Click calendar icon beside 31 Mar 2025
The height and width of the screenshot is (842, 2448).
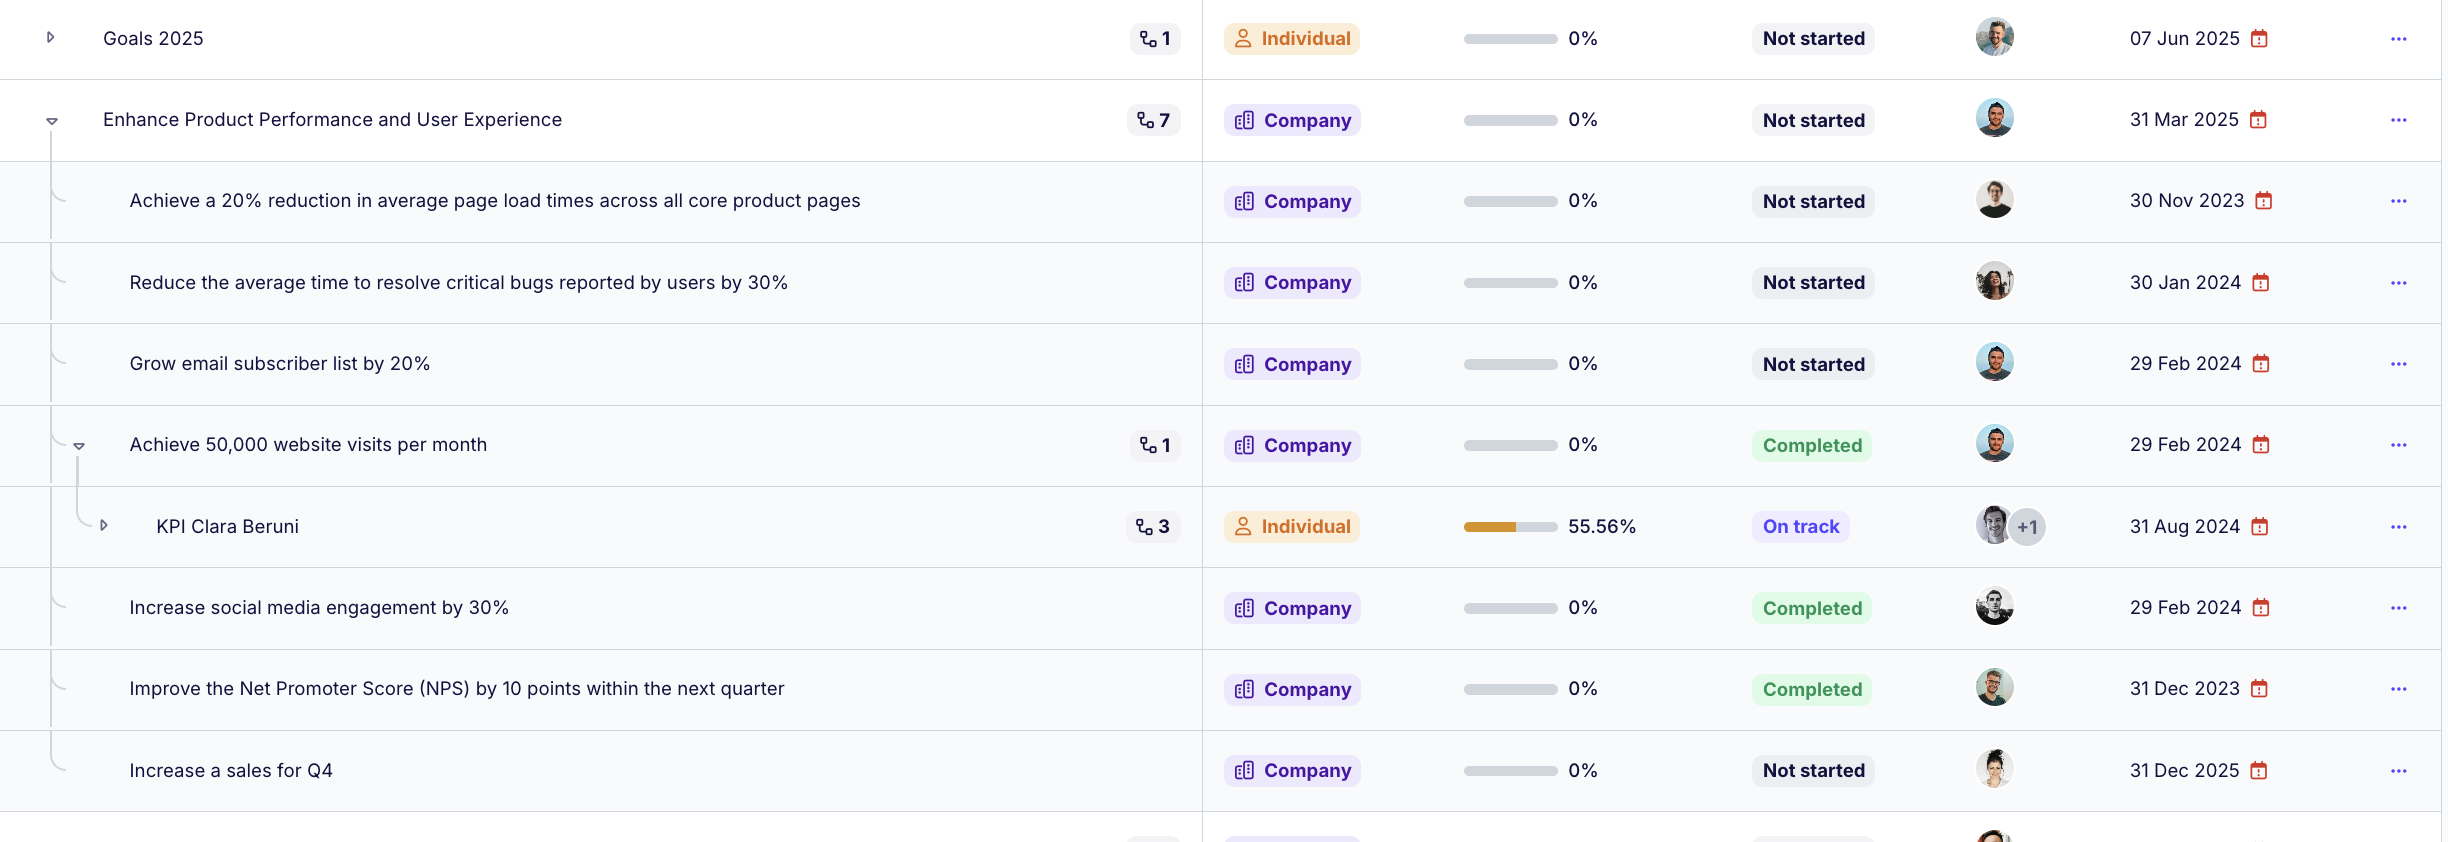coord(2258,120)
